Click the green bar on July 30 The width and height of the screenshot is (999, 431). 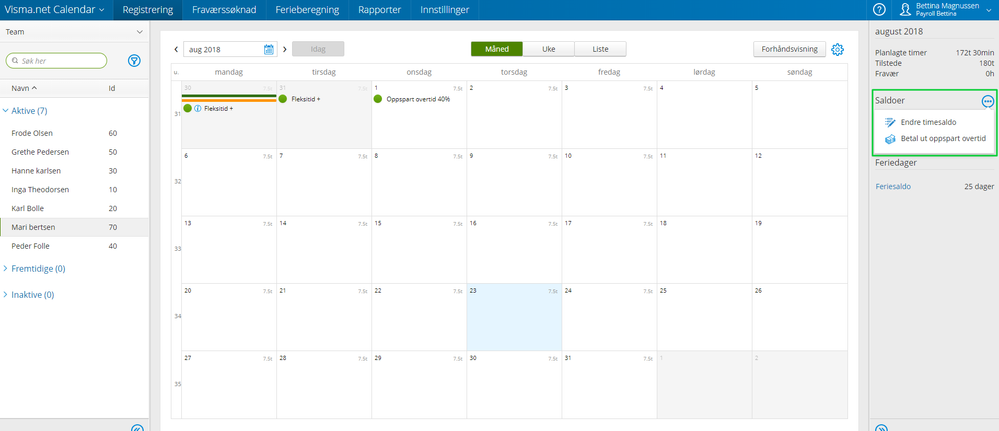229,96
